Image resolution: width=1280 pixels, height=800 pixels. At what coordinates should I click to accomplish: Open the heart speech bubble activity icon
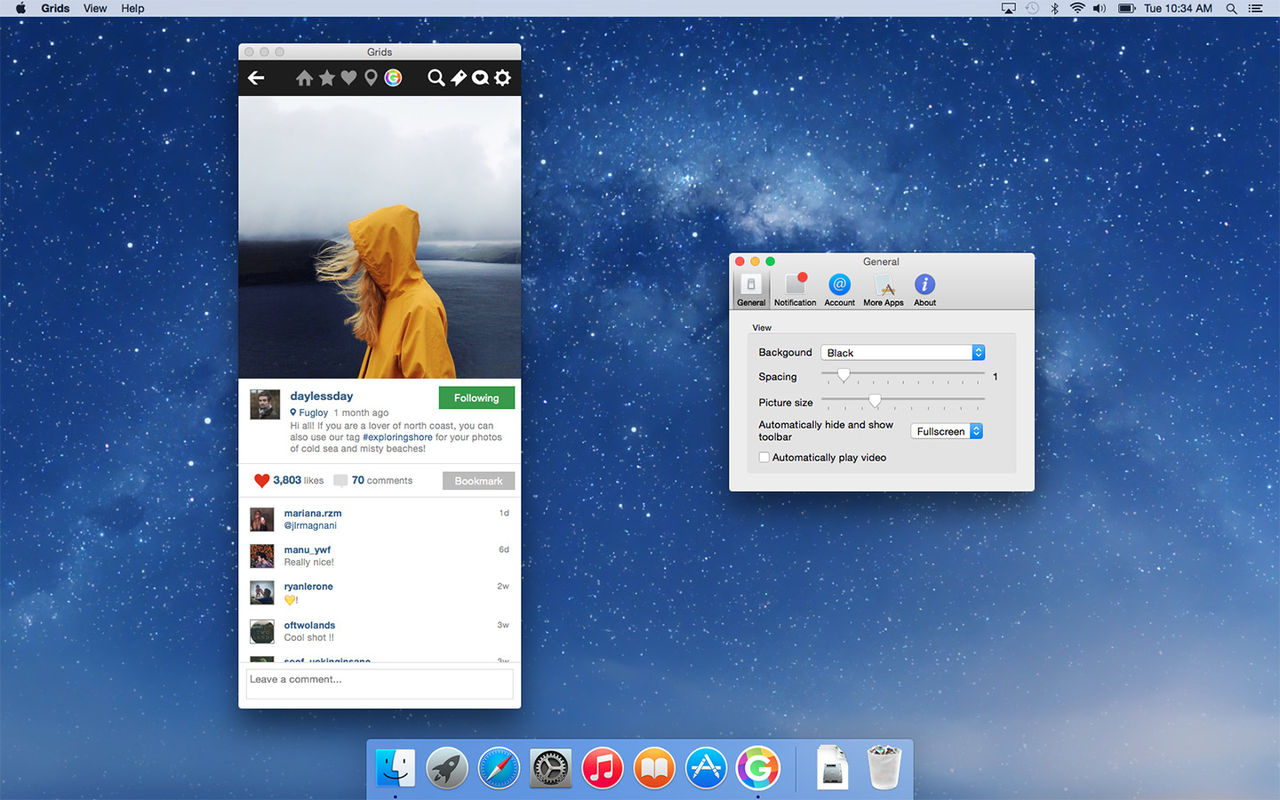(480, 78)
